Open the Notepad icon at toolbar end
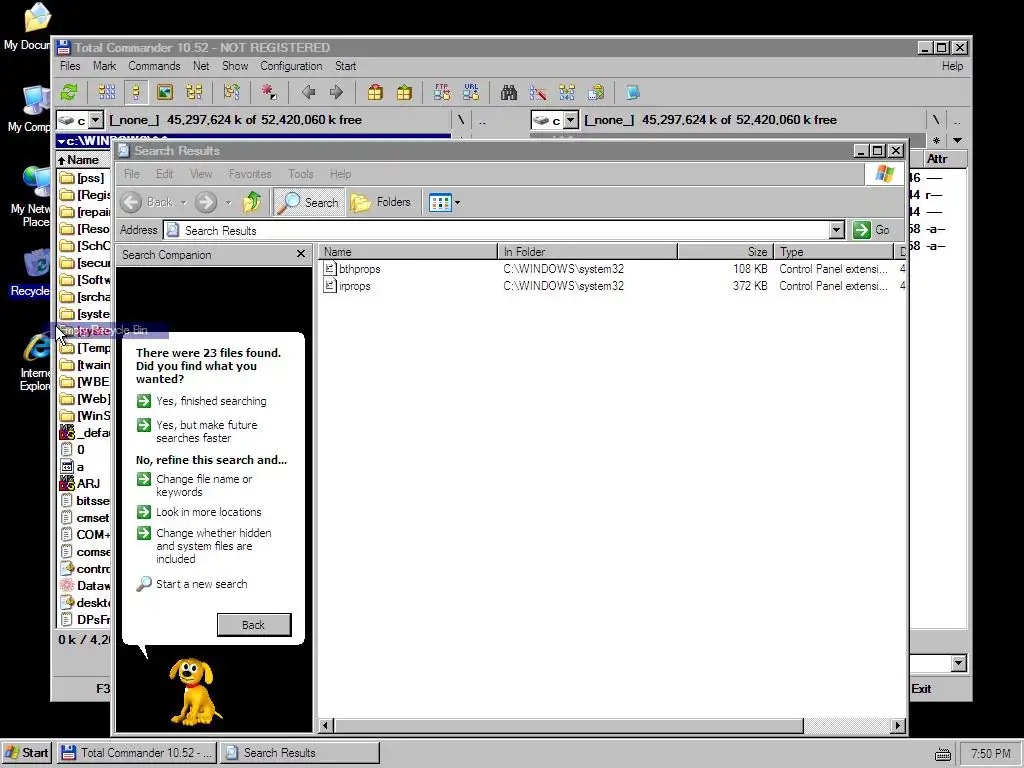The image size is (1024, 768). pos(633,92)
